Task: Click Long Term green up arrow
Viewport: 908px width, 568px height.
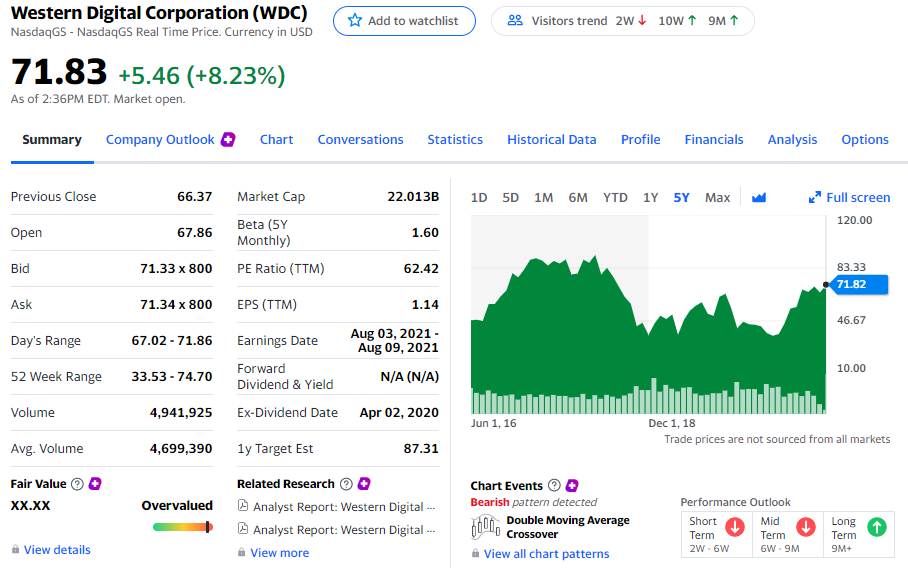Action: 877,527
